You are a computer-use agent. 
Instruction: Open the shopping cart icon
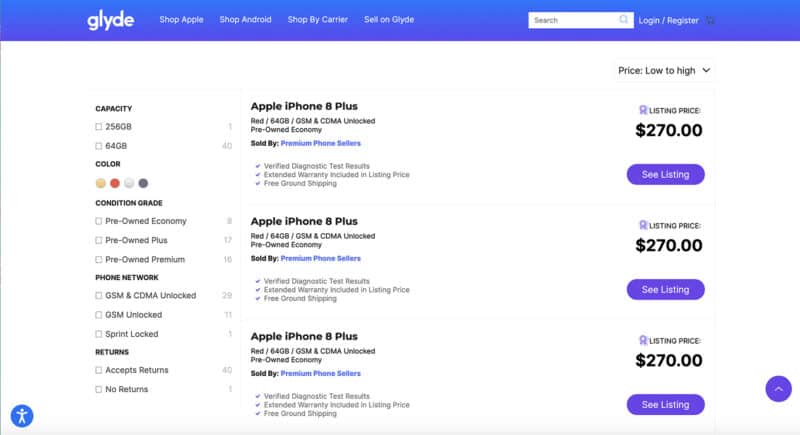[x=711, y=20]
